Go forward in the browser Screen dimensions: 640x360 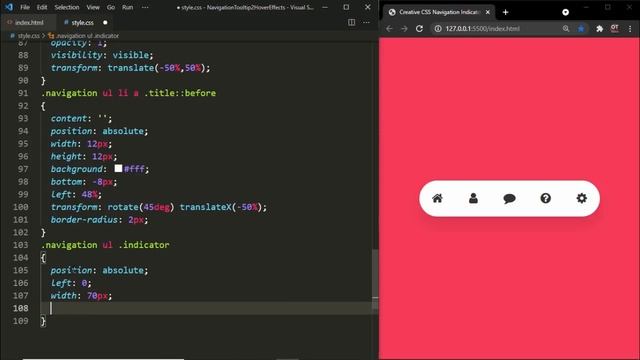point(404,29)
